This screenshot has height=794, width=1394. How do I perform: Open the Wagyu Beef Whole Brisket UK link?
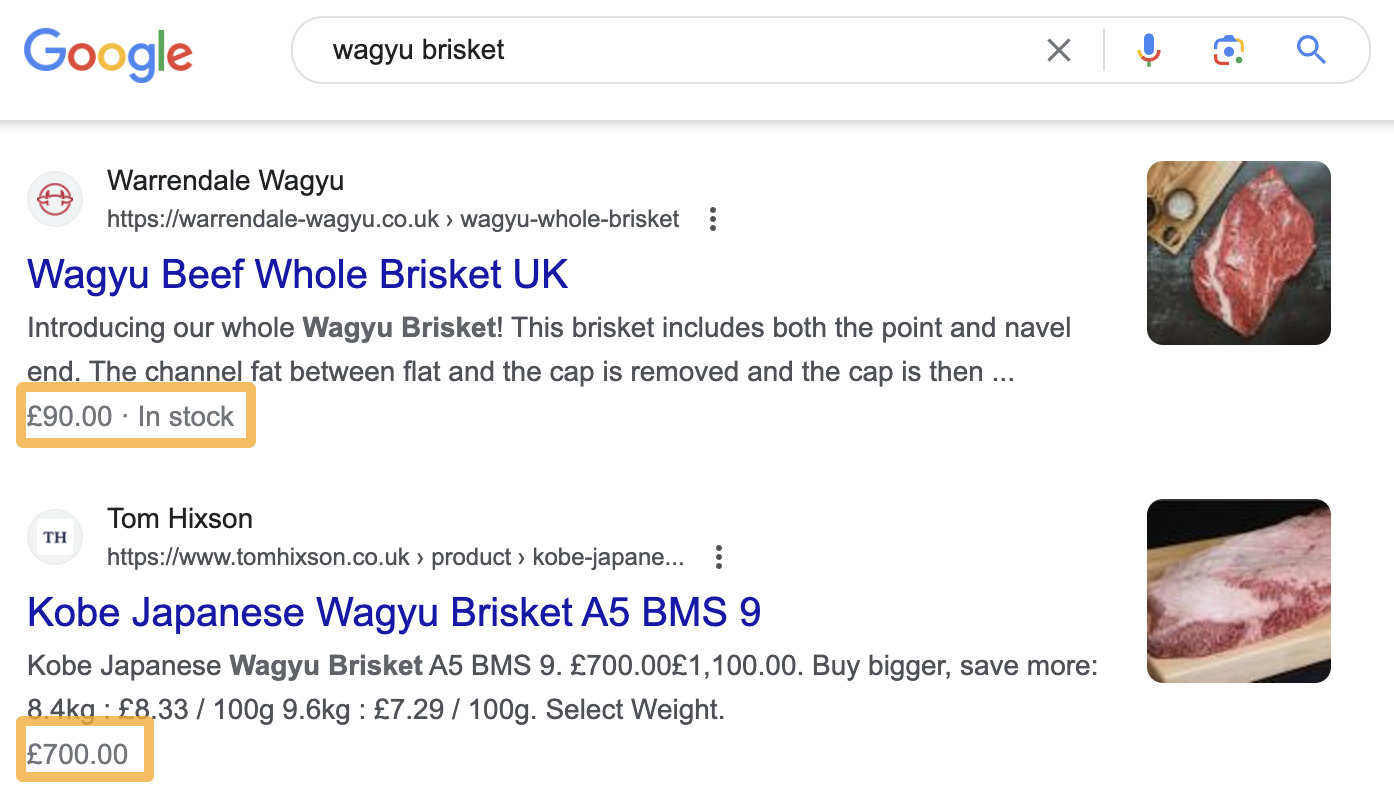297,274
